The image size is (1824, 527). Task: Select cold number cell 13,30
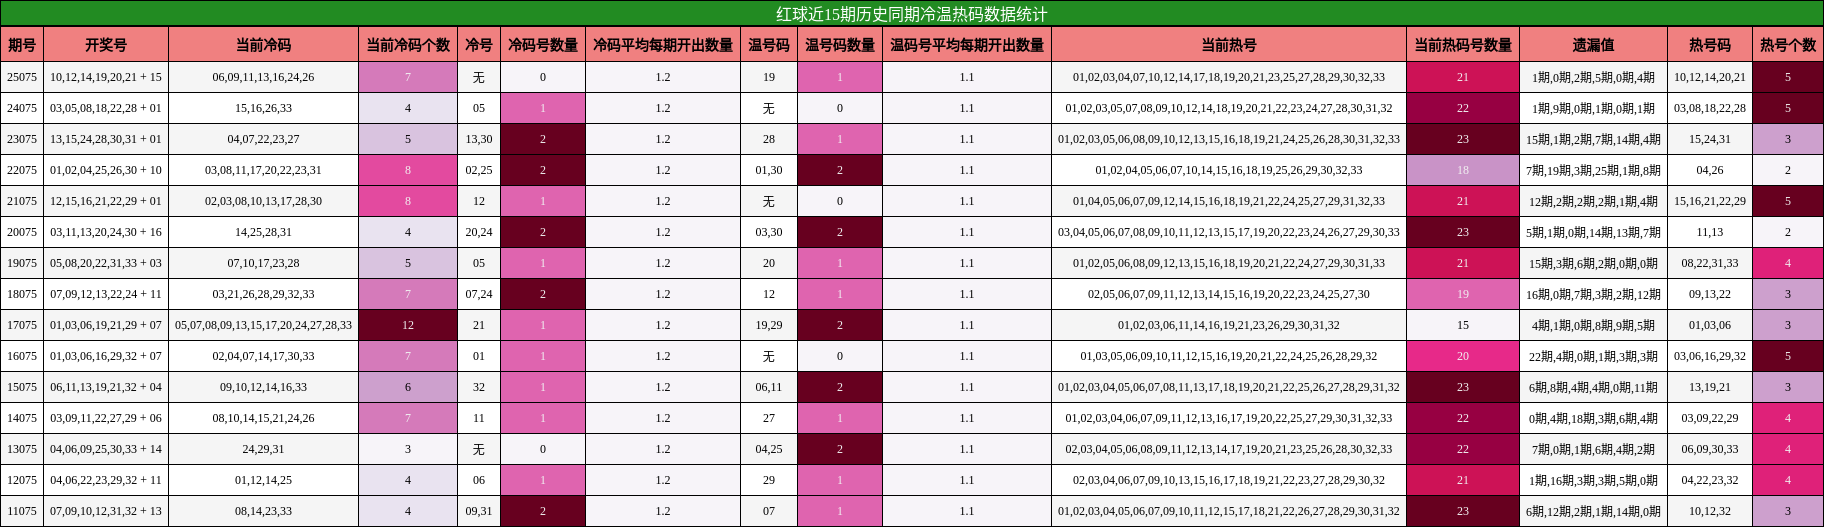coord(479,139)
